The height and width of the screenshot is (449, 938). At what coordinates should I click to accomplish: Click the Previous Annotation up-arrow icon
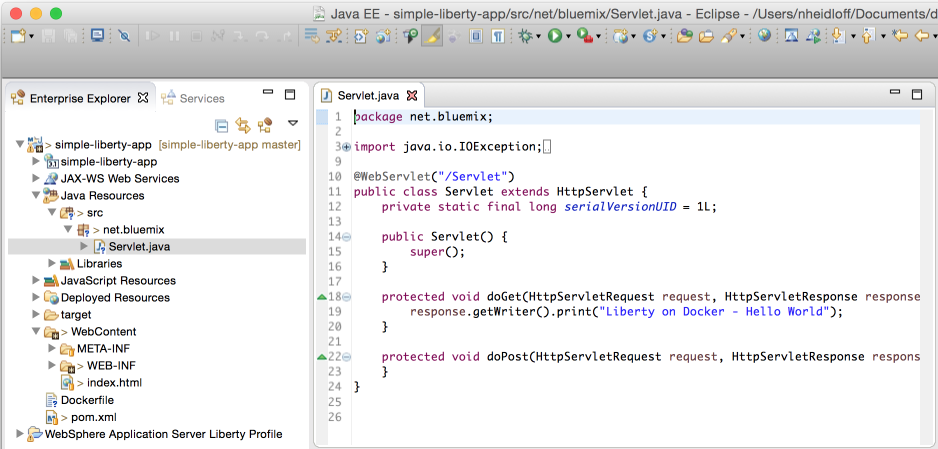click(868, 36)
